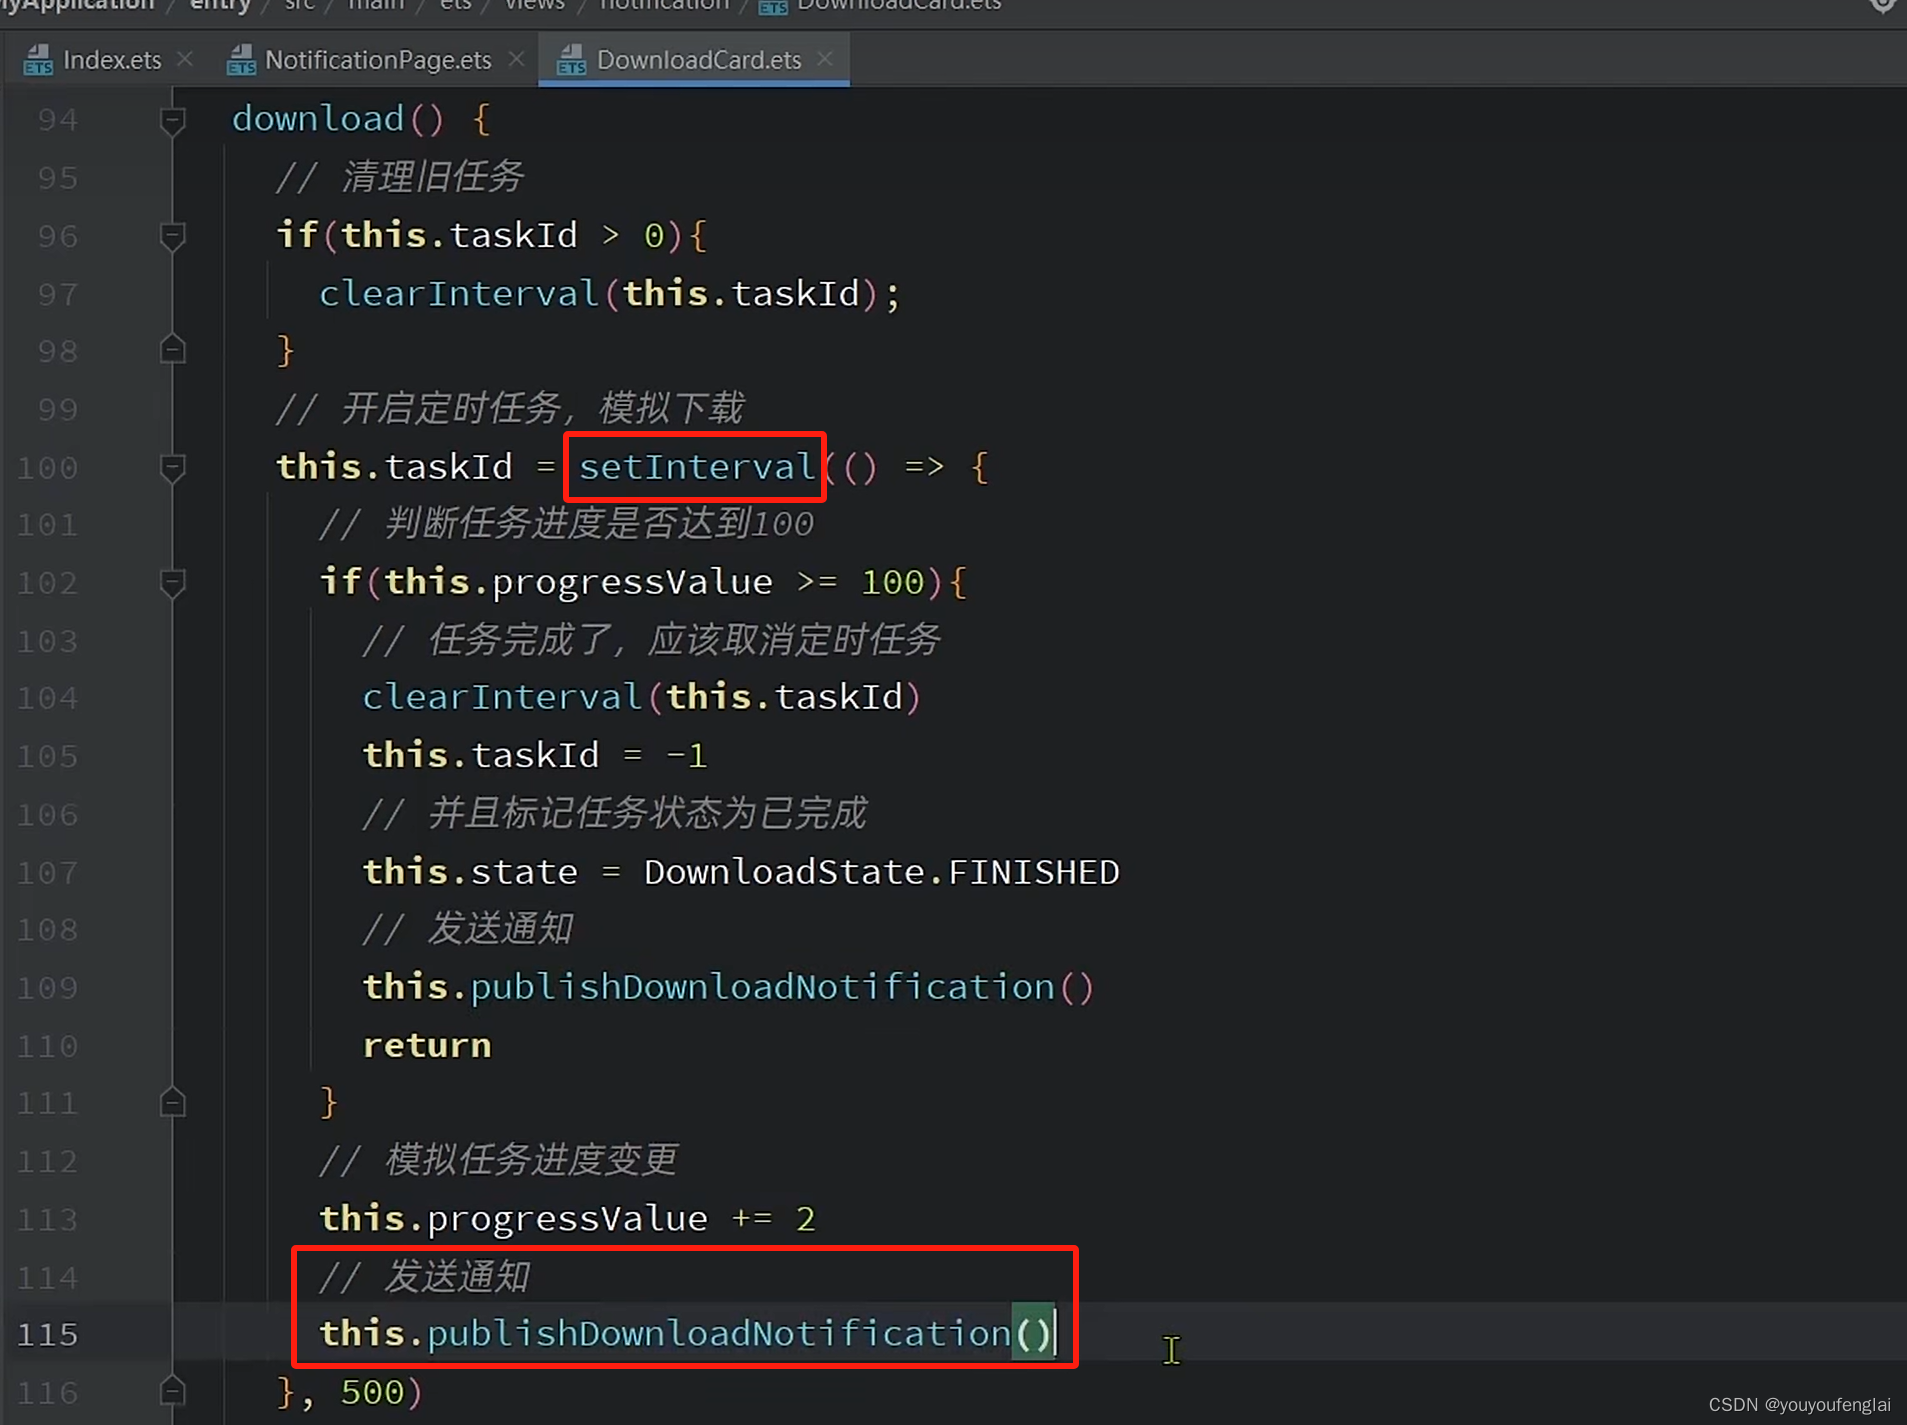Switch to the Index.ets tab
The width and height of the screenshot is (1907, 1425).
coord(111,60)
